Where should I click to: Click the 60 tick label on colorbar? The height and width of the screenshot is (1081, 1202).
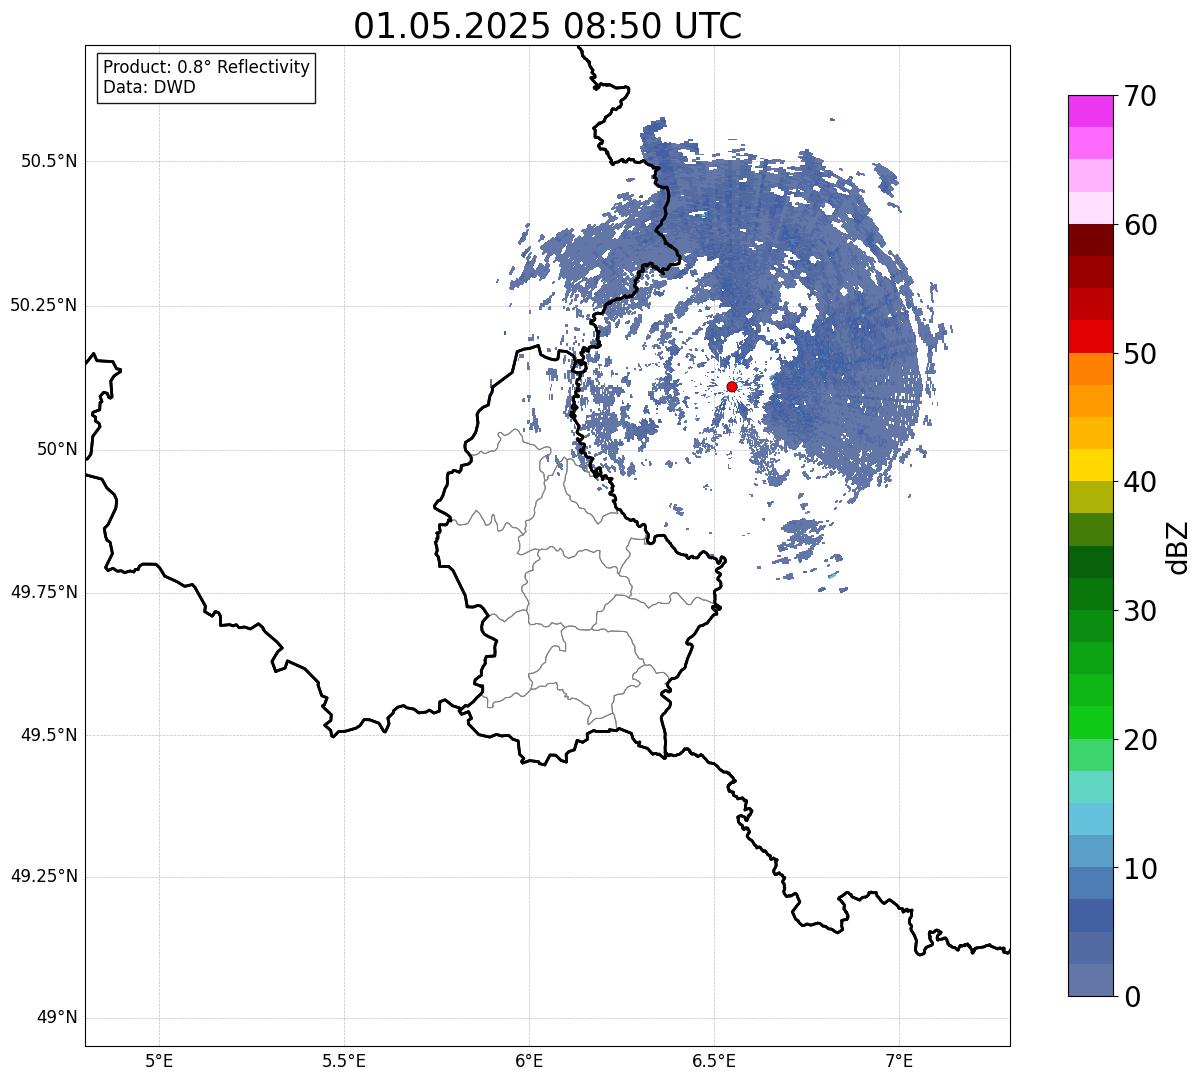tap(1140, 225)
